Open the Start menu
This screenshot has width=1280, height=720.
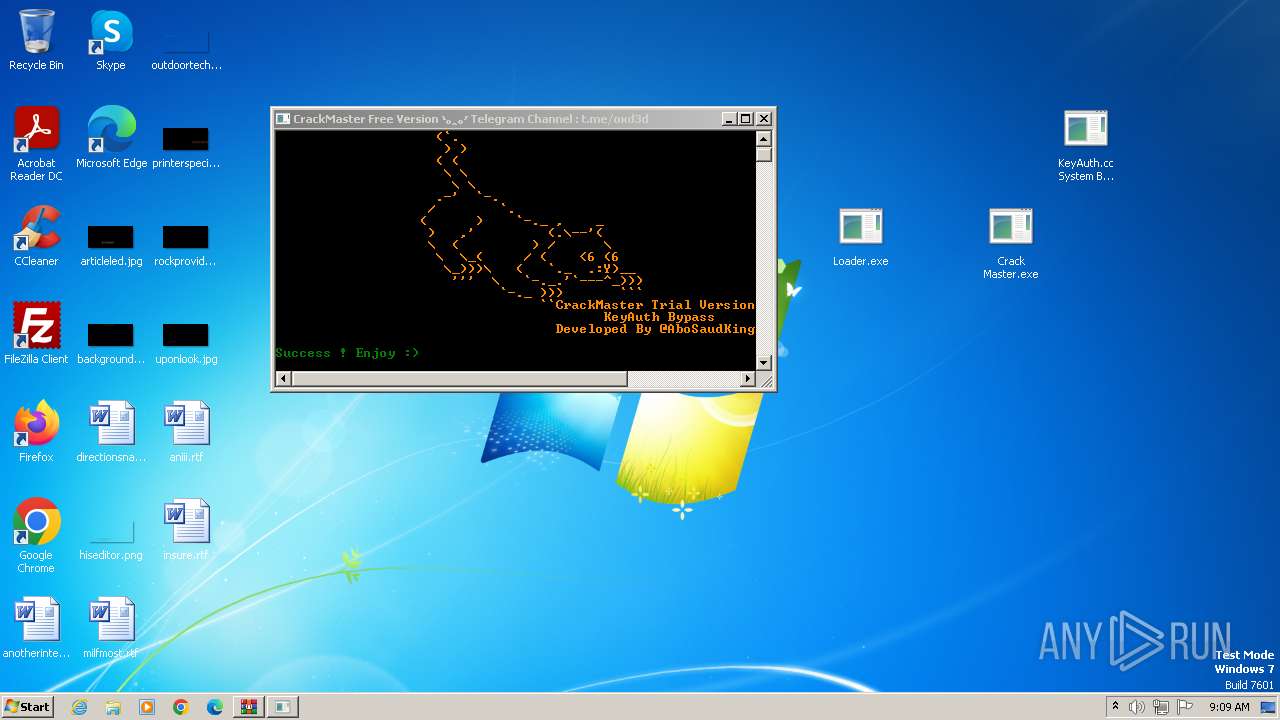(27, 706)
